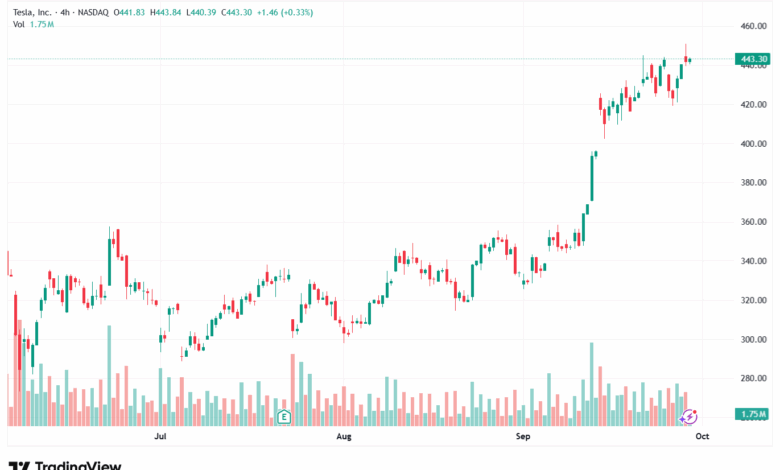Click the earnings 'E' marker icon
This screenshot has width=780, height=470.
tap(284, 415)
